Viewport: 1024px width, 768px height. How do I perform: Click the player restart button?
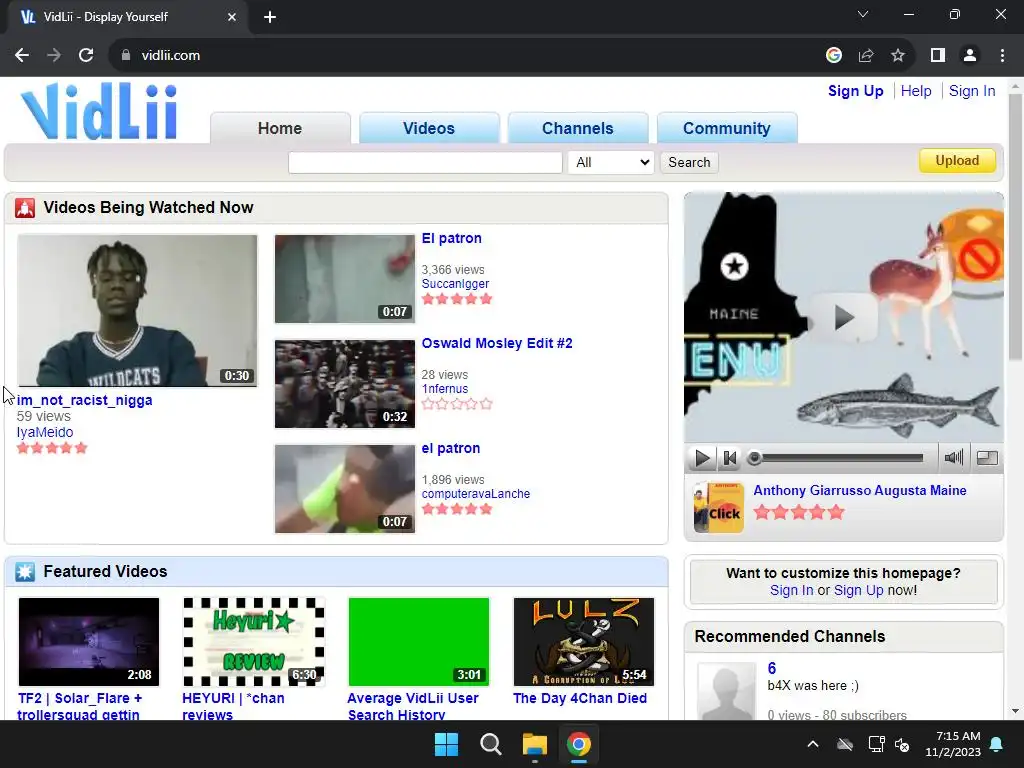tap(729, 458)
